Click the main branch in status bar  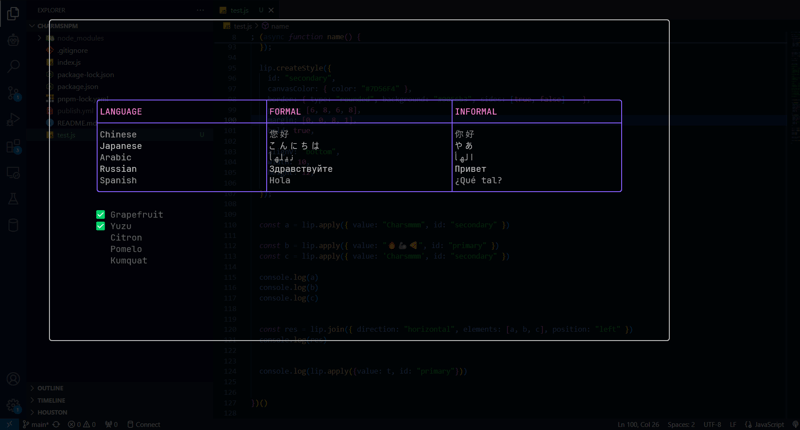coord(36,425)
